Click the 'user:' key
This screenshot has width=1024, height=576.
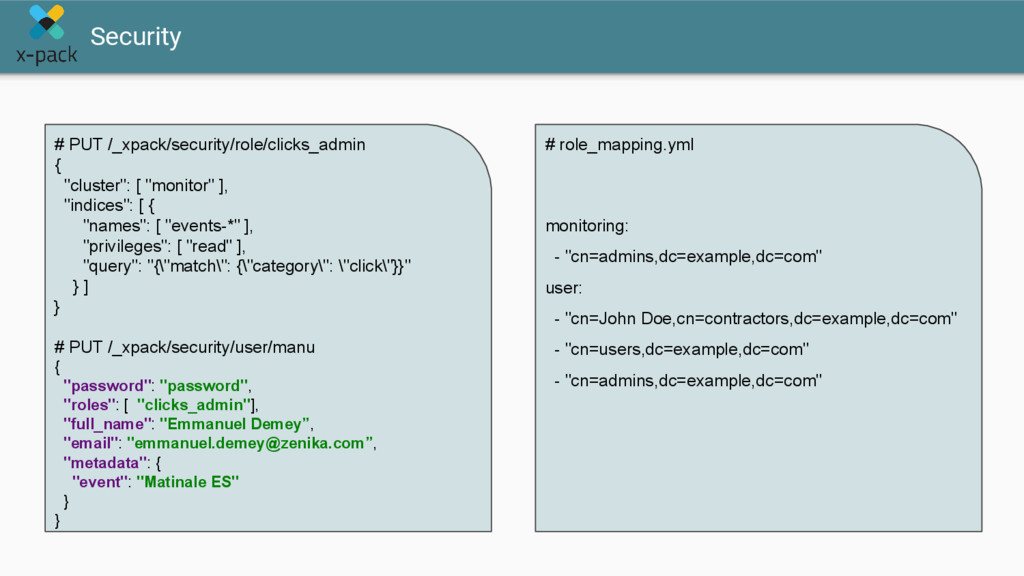tap(564, 288)
